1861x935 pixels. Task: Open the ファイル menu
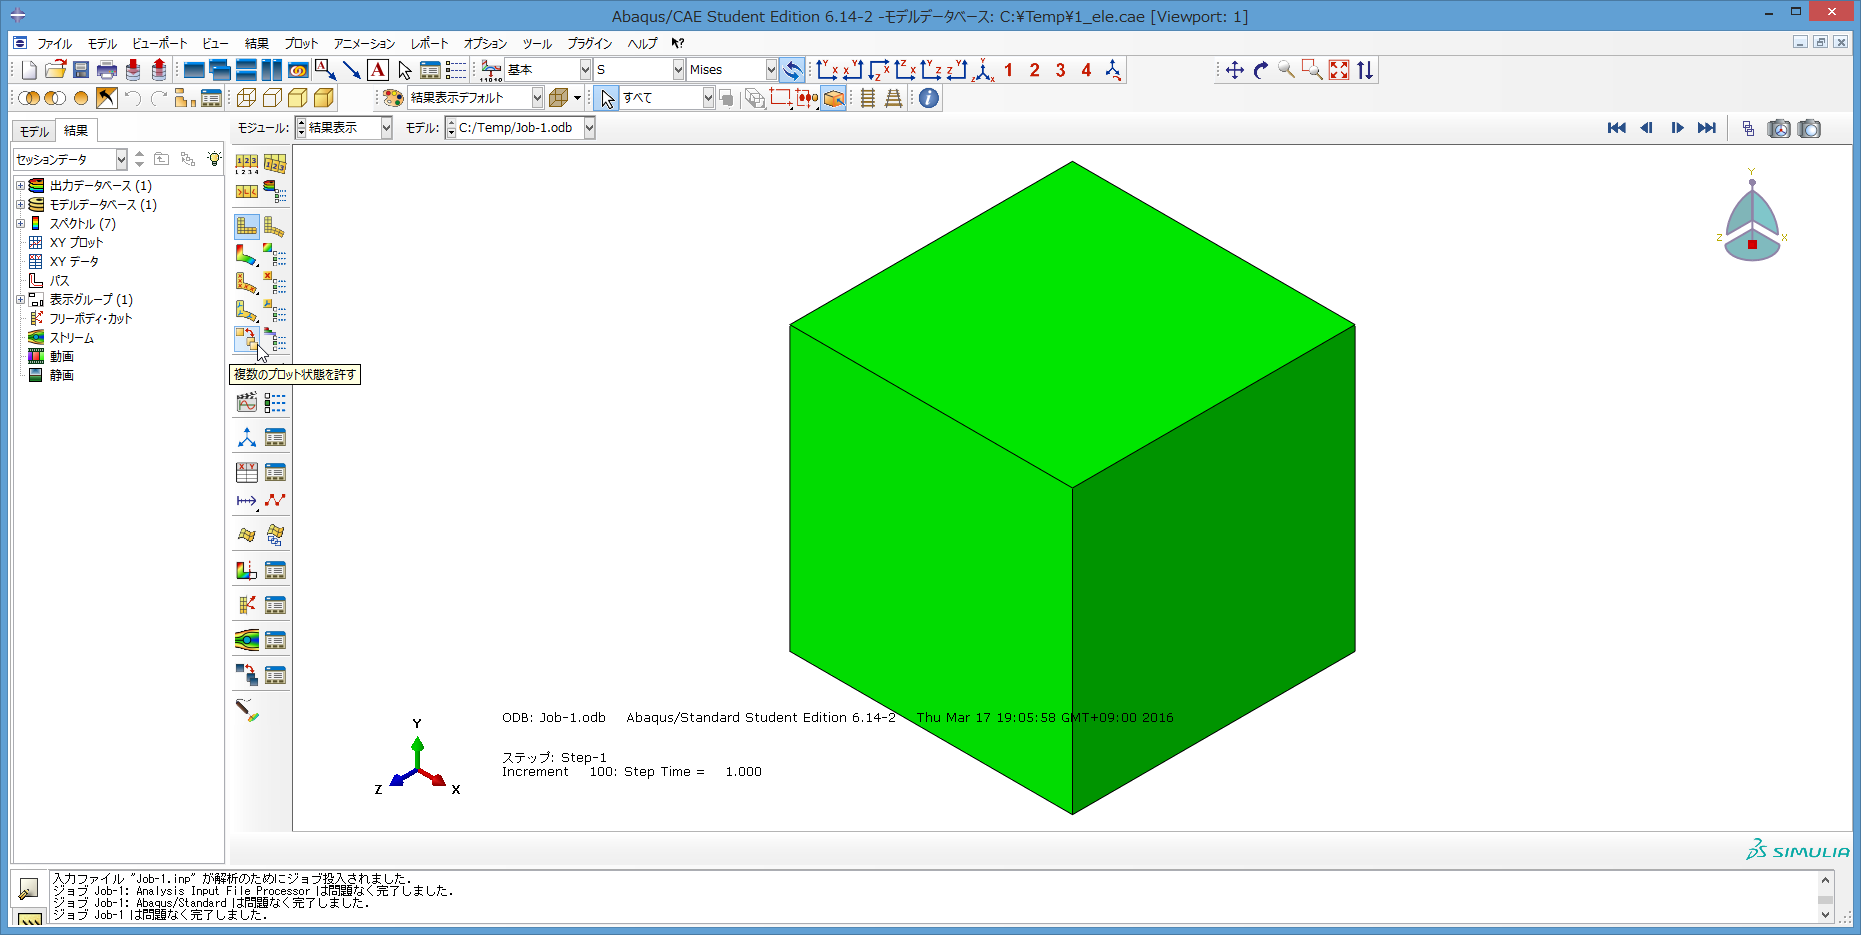pos(55,44)
